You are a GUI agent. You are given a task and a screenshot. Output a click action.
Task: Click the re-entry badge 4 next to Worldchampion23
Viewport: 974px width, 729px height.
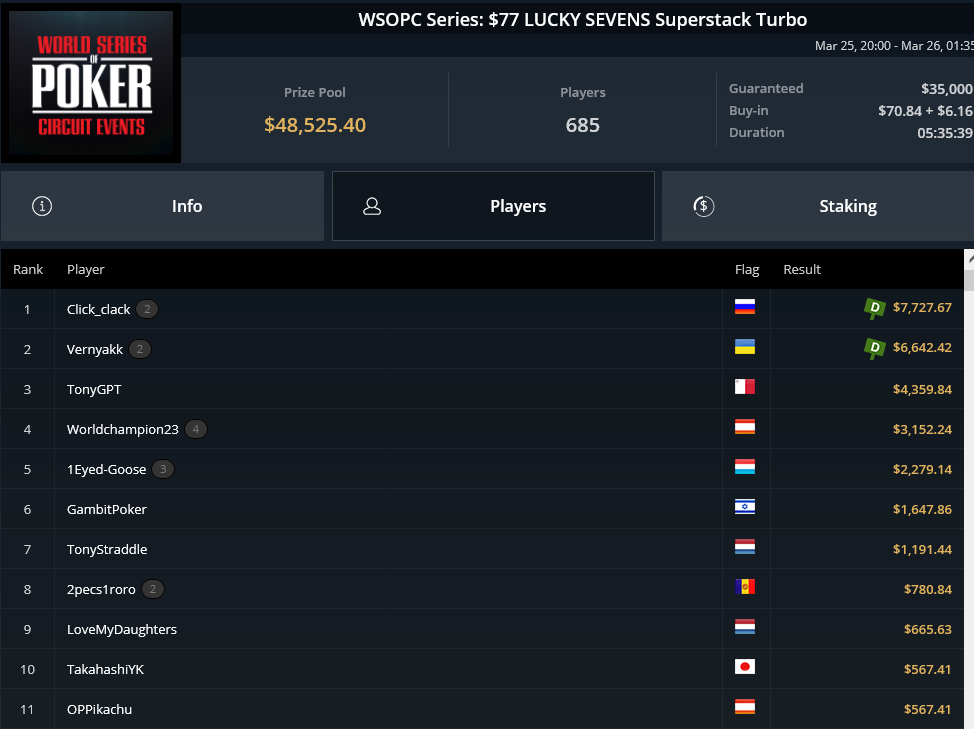point(196,429)
